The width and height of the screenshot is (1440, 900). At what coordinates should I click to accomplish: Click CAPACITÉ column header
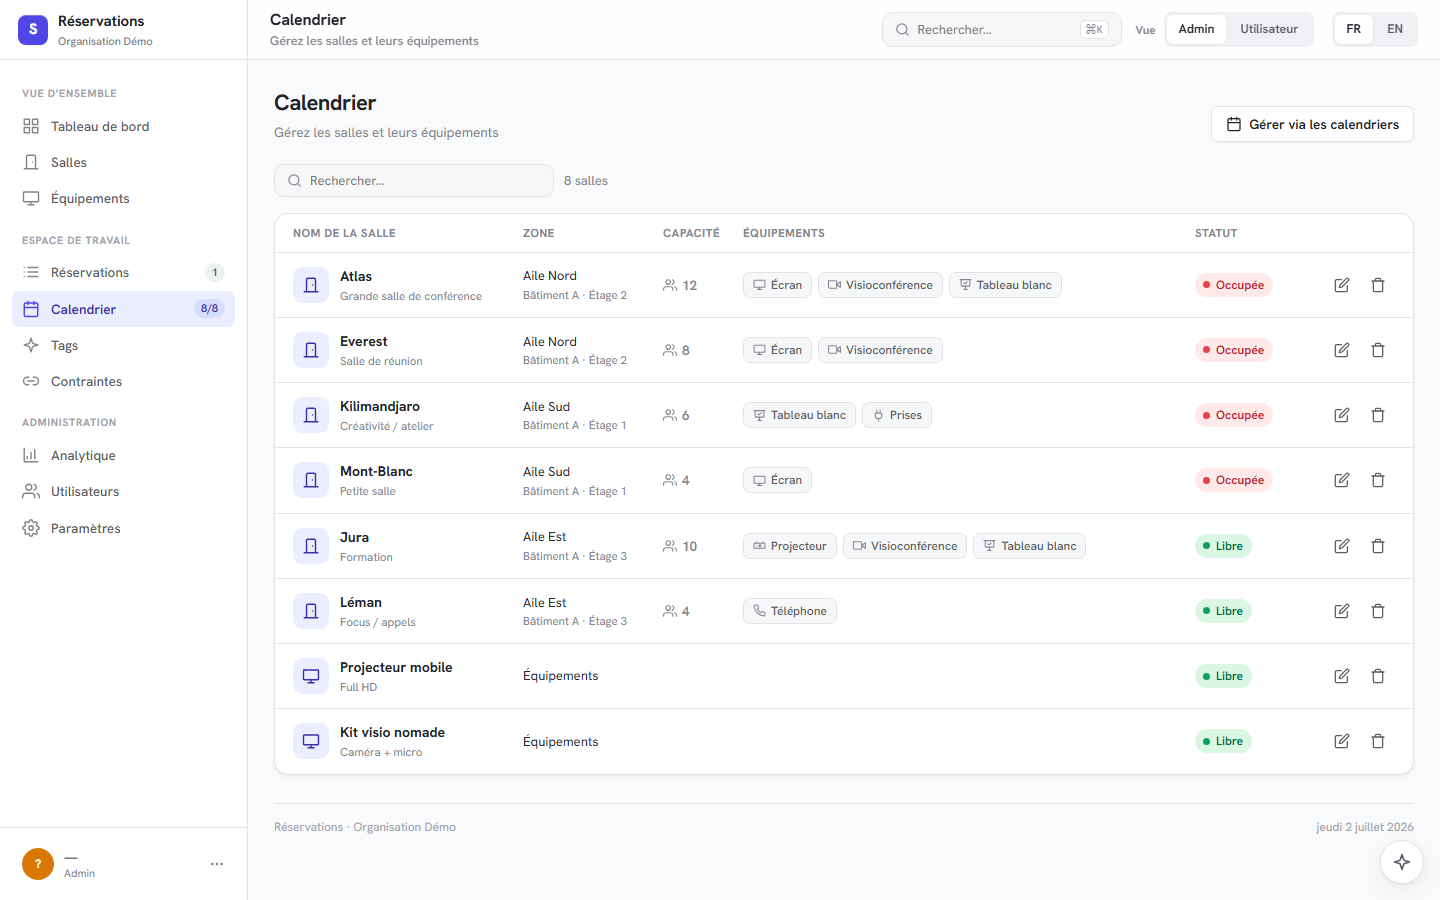tap(691, 233)
